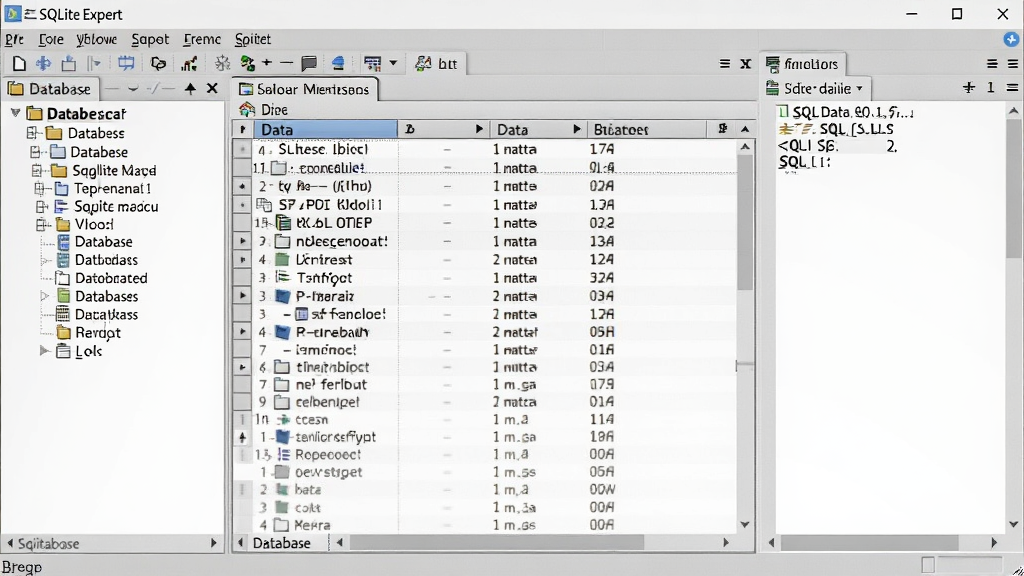Select the 'ndeecenooat!' grid row

coord(485,242)
